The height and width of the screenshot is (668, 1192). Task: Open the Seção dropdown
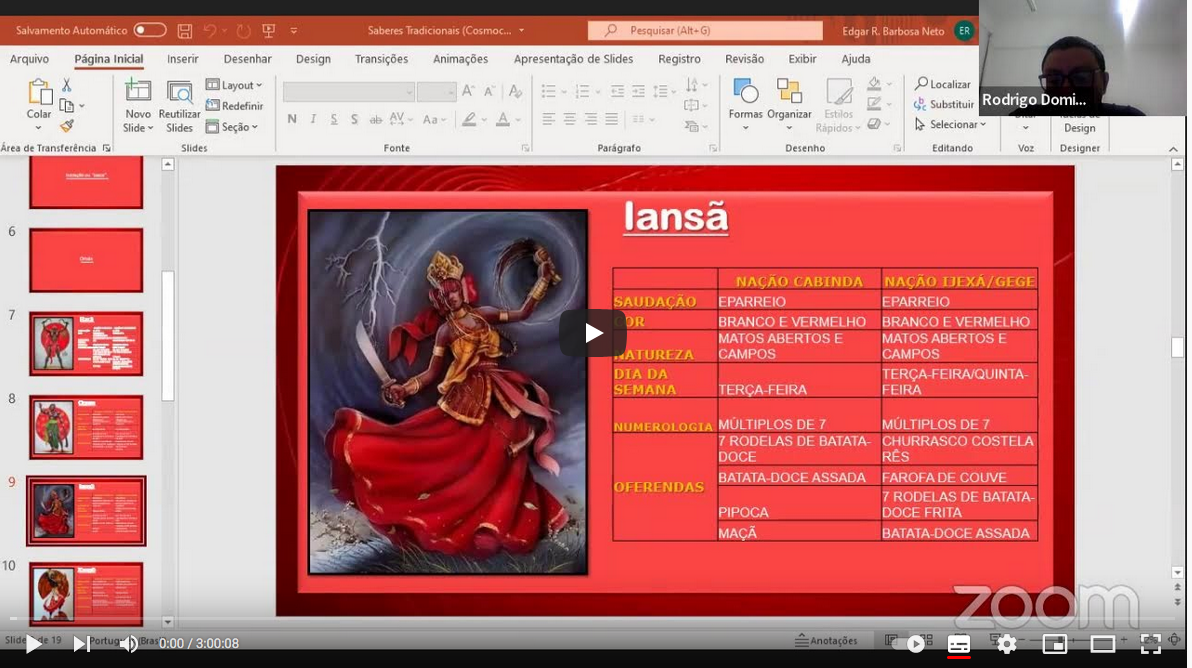point(232,127)
